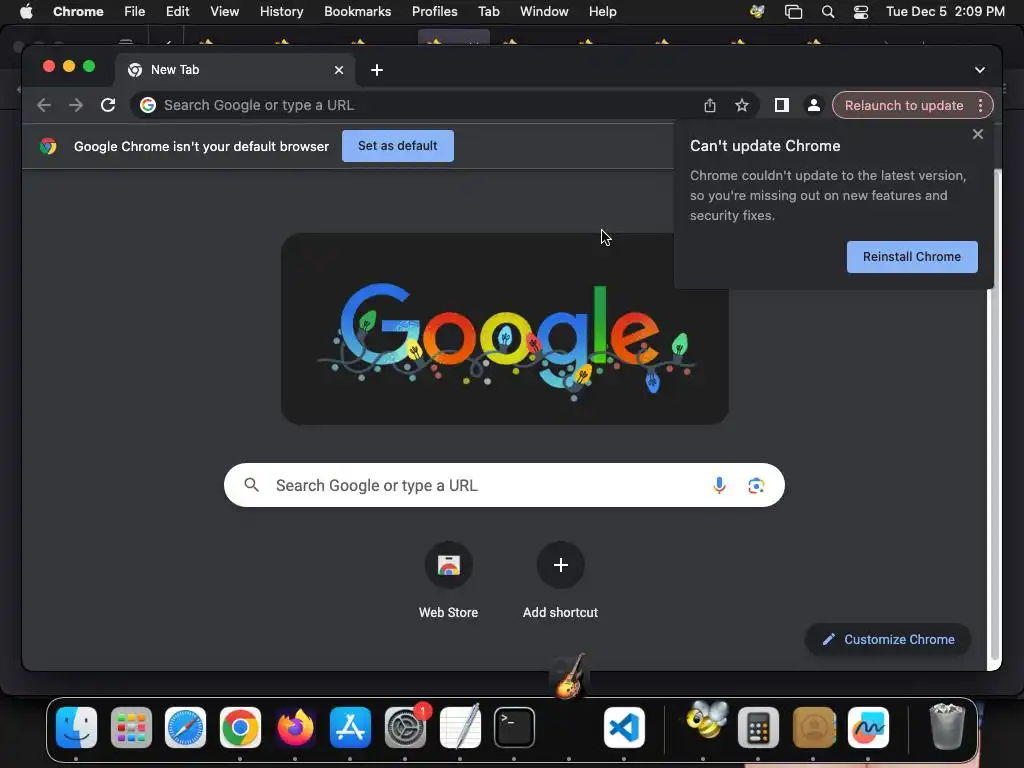The width and height of the screenshot is (1024, 768).
Task: Open GarageBand guitar icon in Dock
Action: [x=570, y=677]
